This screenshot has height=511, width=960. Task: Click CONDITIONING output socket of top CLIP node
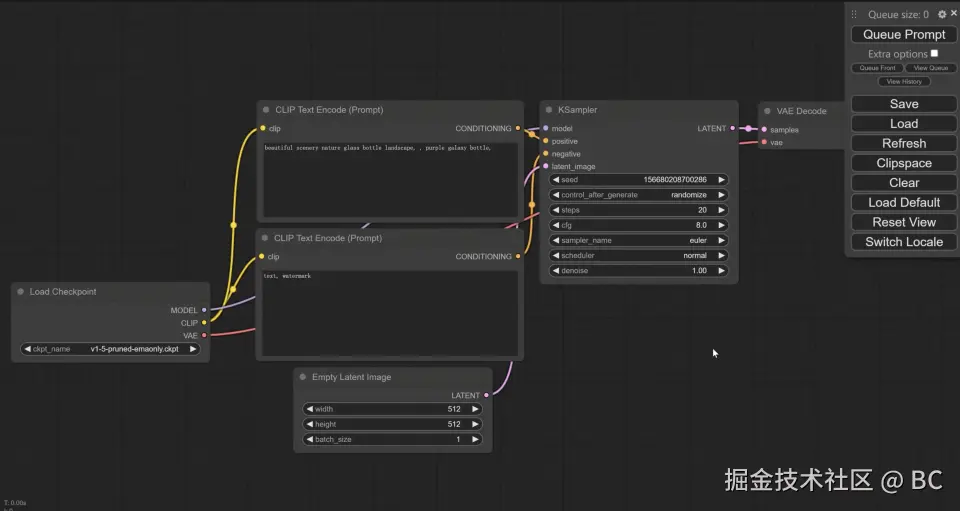pos(517,129)
